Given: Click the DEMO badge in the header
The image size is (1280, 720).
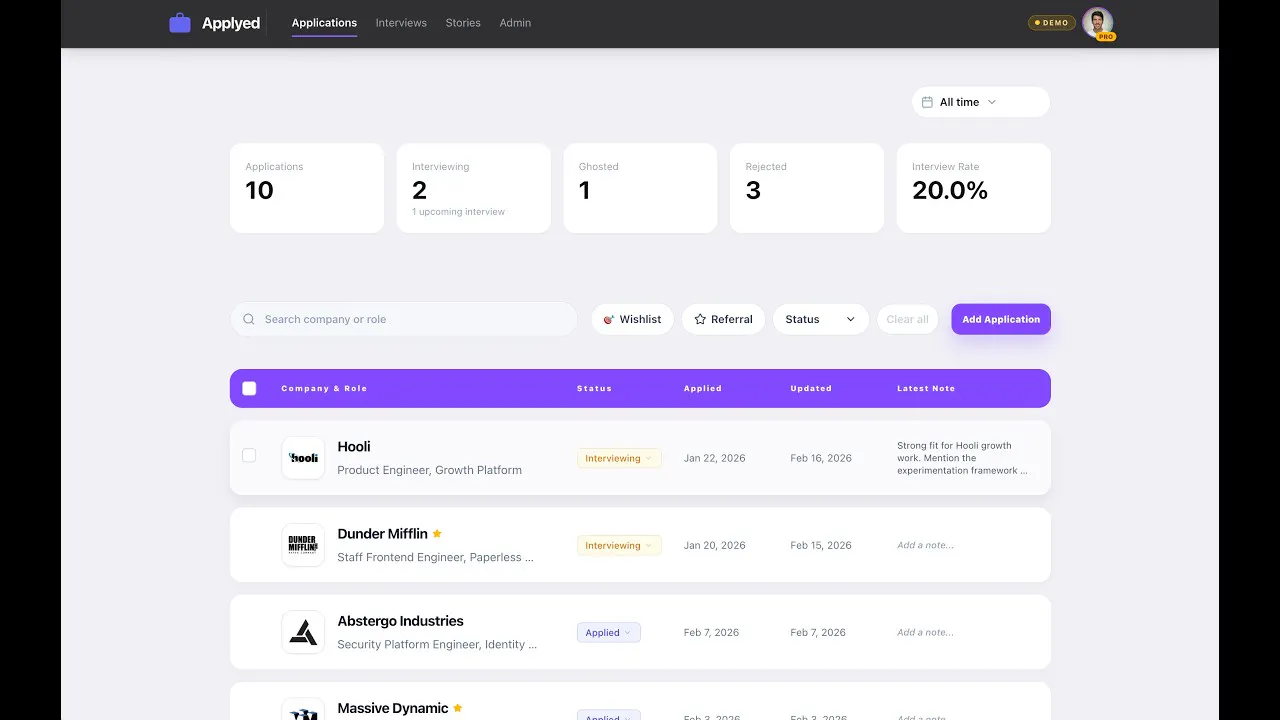Looking at the screenshot, I should pyautogui.click(x=1052, y=23).
